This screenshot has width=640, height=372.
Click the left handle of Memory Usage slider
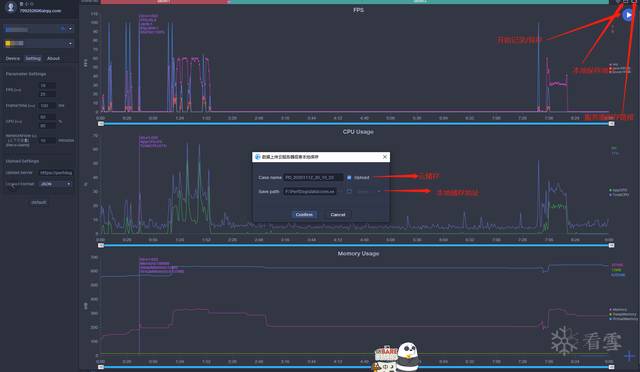tap(101, 367)
